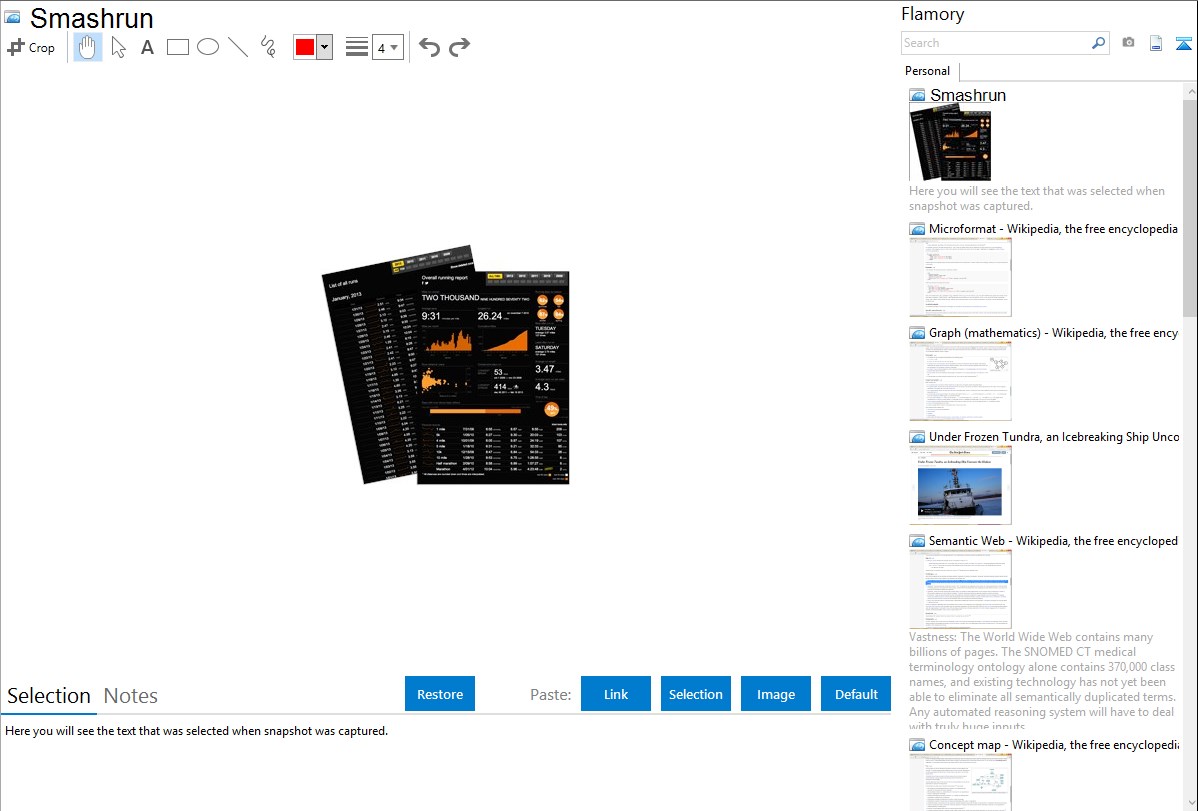Click the magnifier search icon
Image resolution: width=1198 pixels, height=811 pixels.
pos(1099,43)
